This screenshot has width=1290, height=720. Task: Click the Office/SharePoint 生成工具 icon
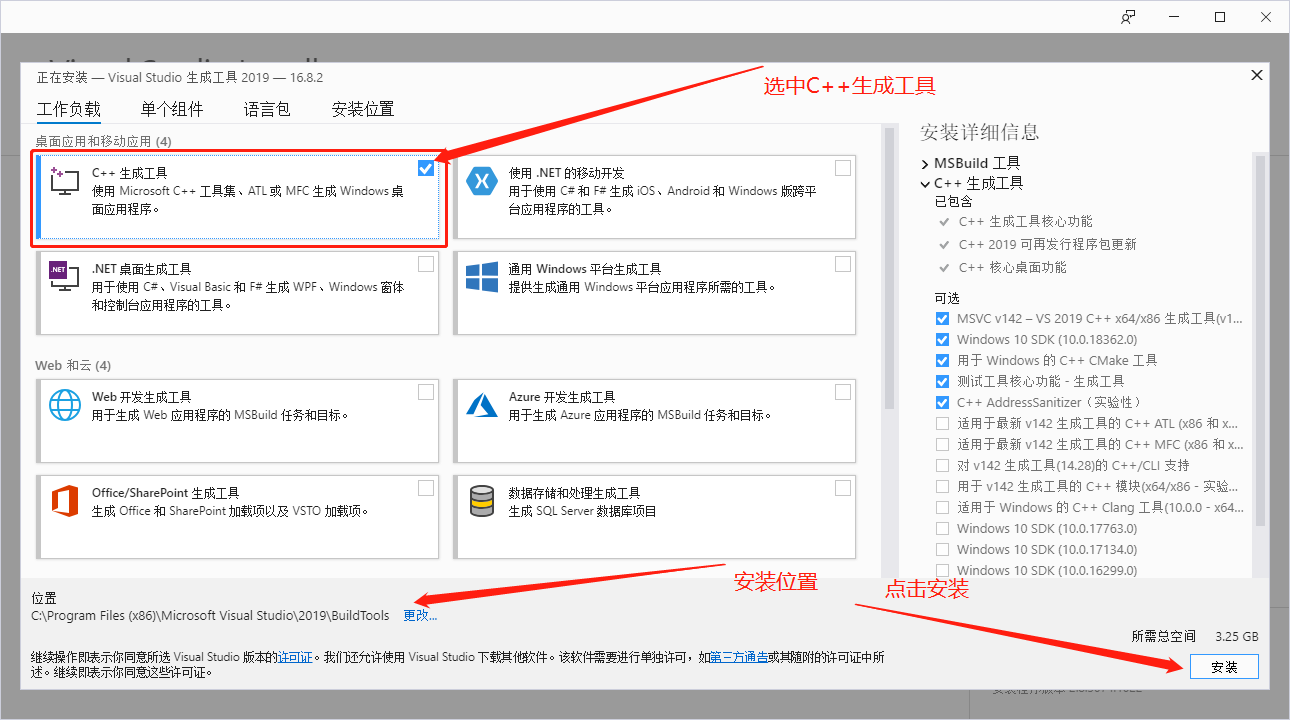coord(64,501)
